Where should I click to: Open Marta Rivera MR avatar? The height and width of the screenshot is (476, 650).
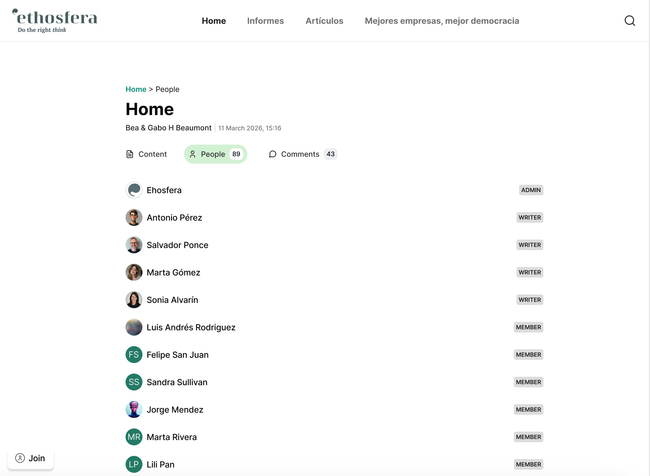pos(134,437)
